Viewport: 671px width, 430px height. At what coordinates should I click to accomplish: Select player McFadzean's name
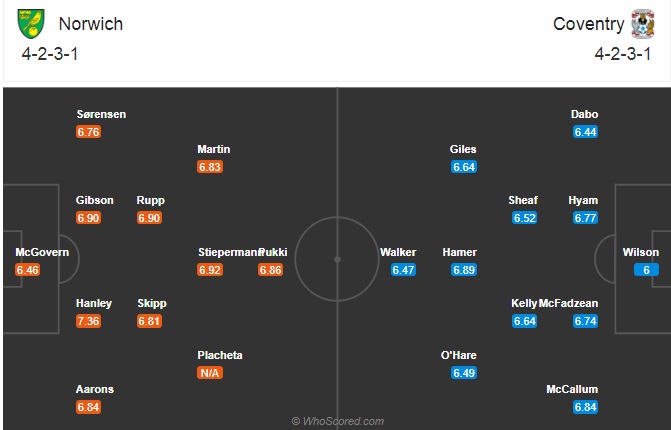pyautogui.click(x=568, y=303)
